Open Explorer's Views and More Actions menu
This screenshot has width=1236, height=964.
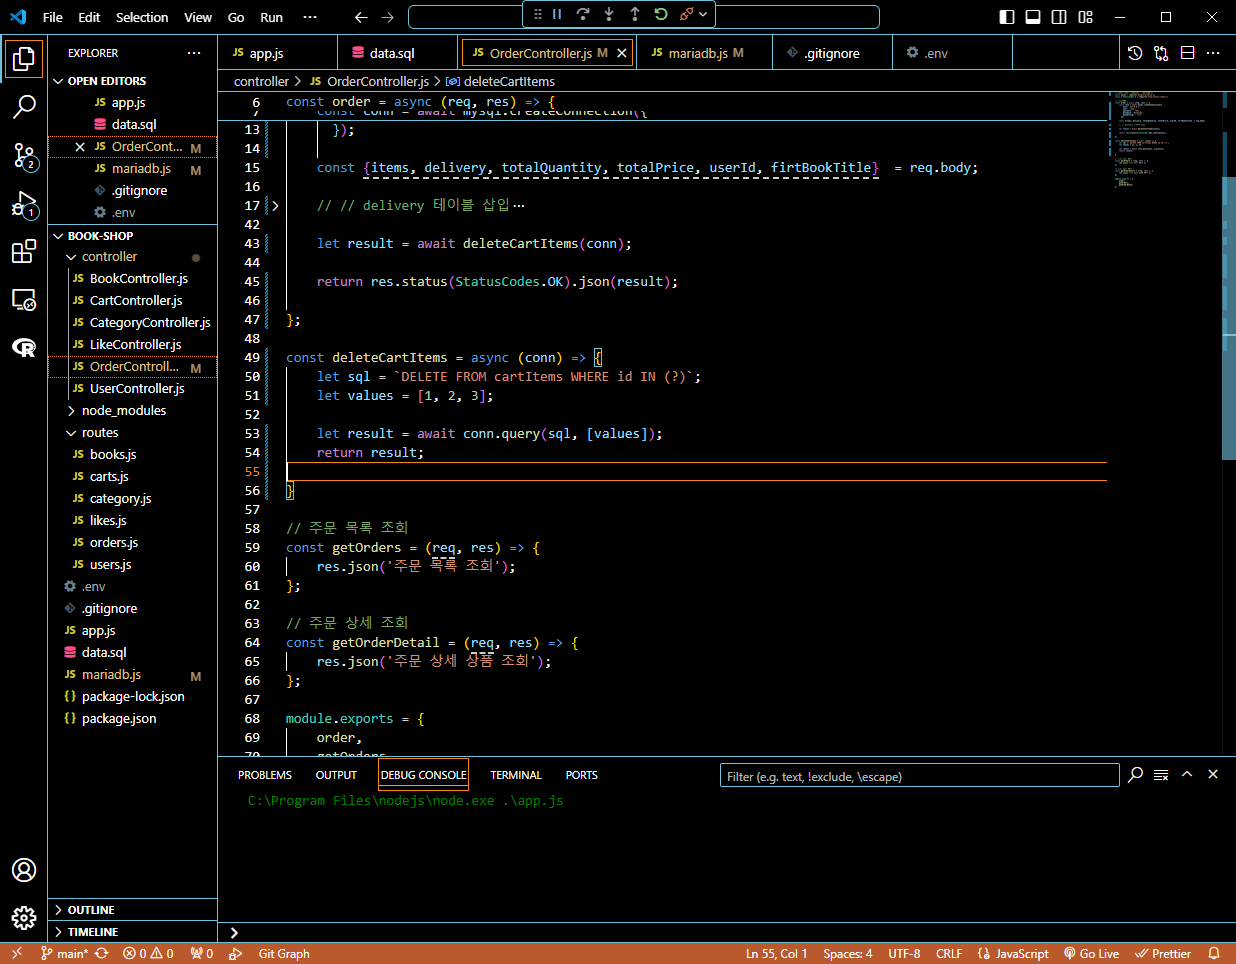click(x=194, y=53)
